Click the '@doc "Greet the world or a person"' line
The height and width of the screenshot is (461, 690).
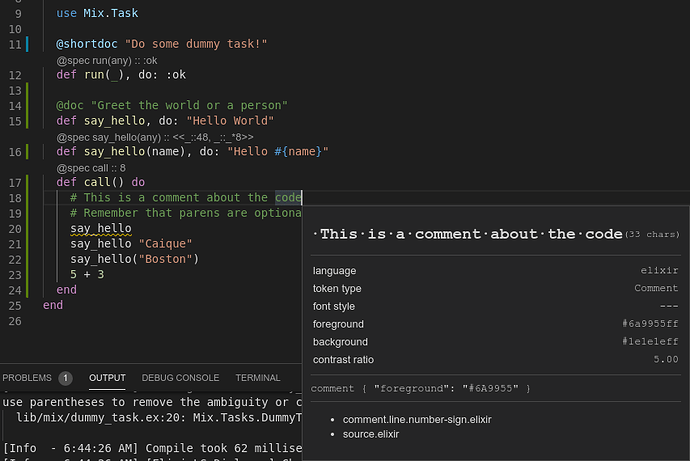tap(172, 106)
